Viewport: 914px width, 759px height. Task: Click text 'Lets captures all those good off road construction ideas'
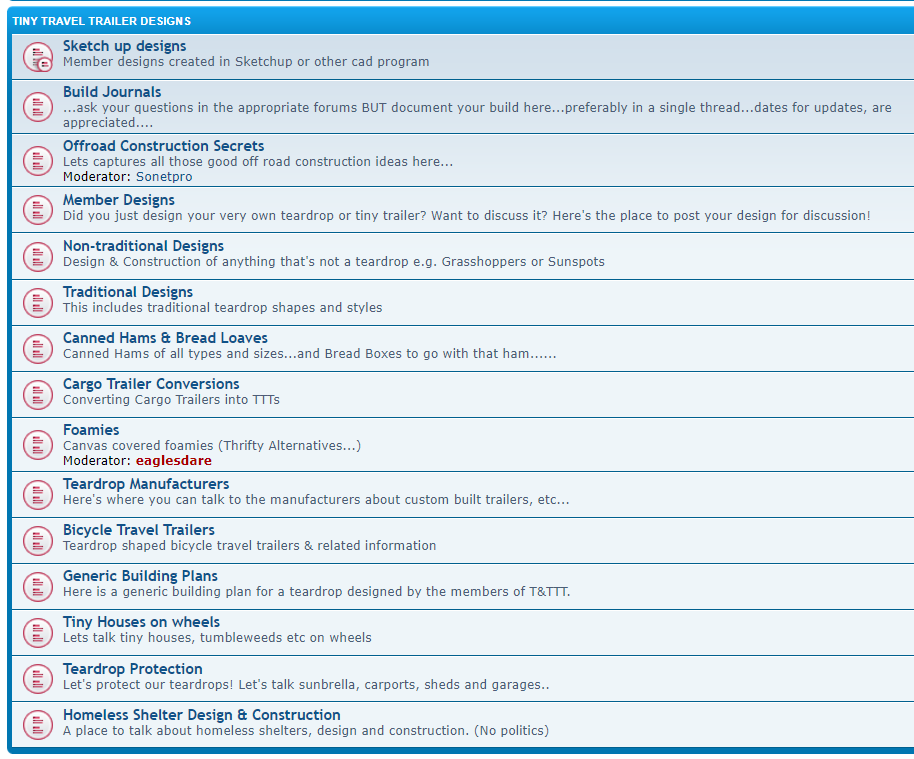point(258,161)
